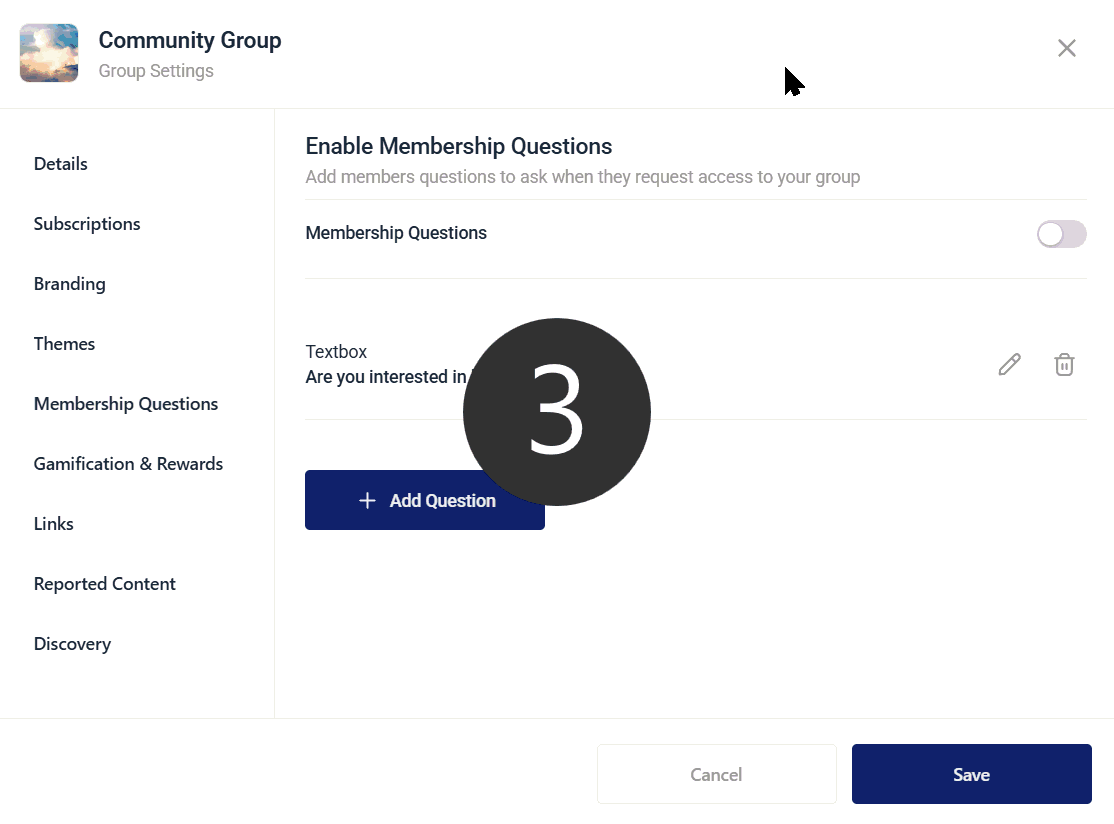
Task: Go to the Links section
Action: [53, 524]
